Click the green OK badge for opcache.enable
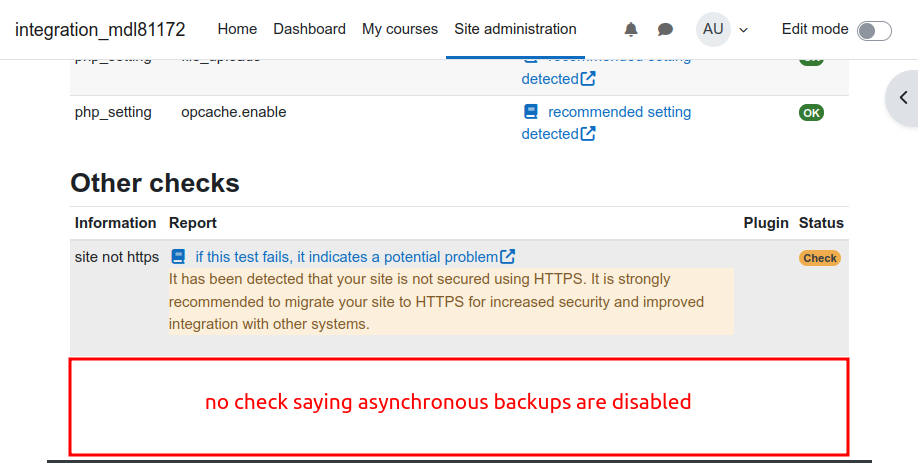Viewport: 918px width, 463px height. (811, 112)
